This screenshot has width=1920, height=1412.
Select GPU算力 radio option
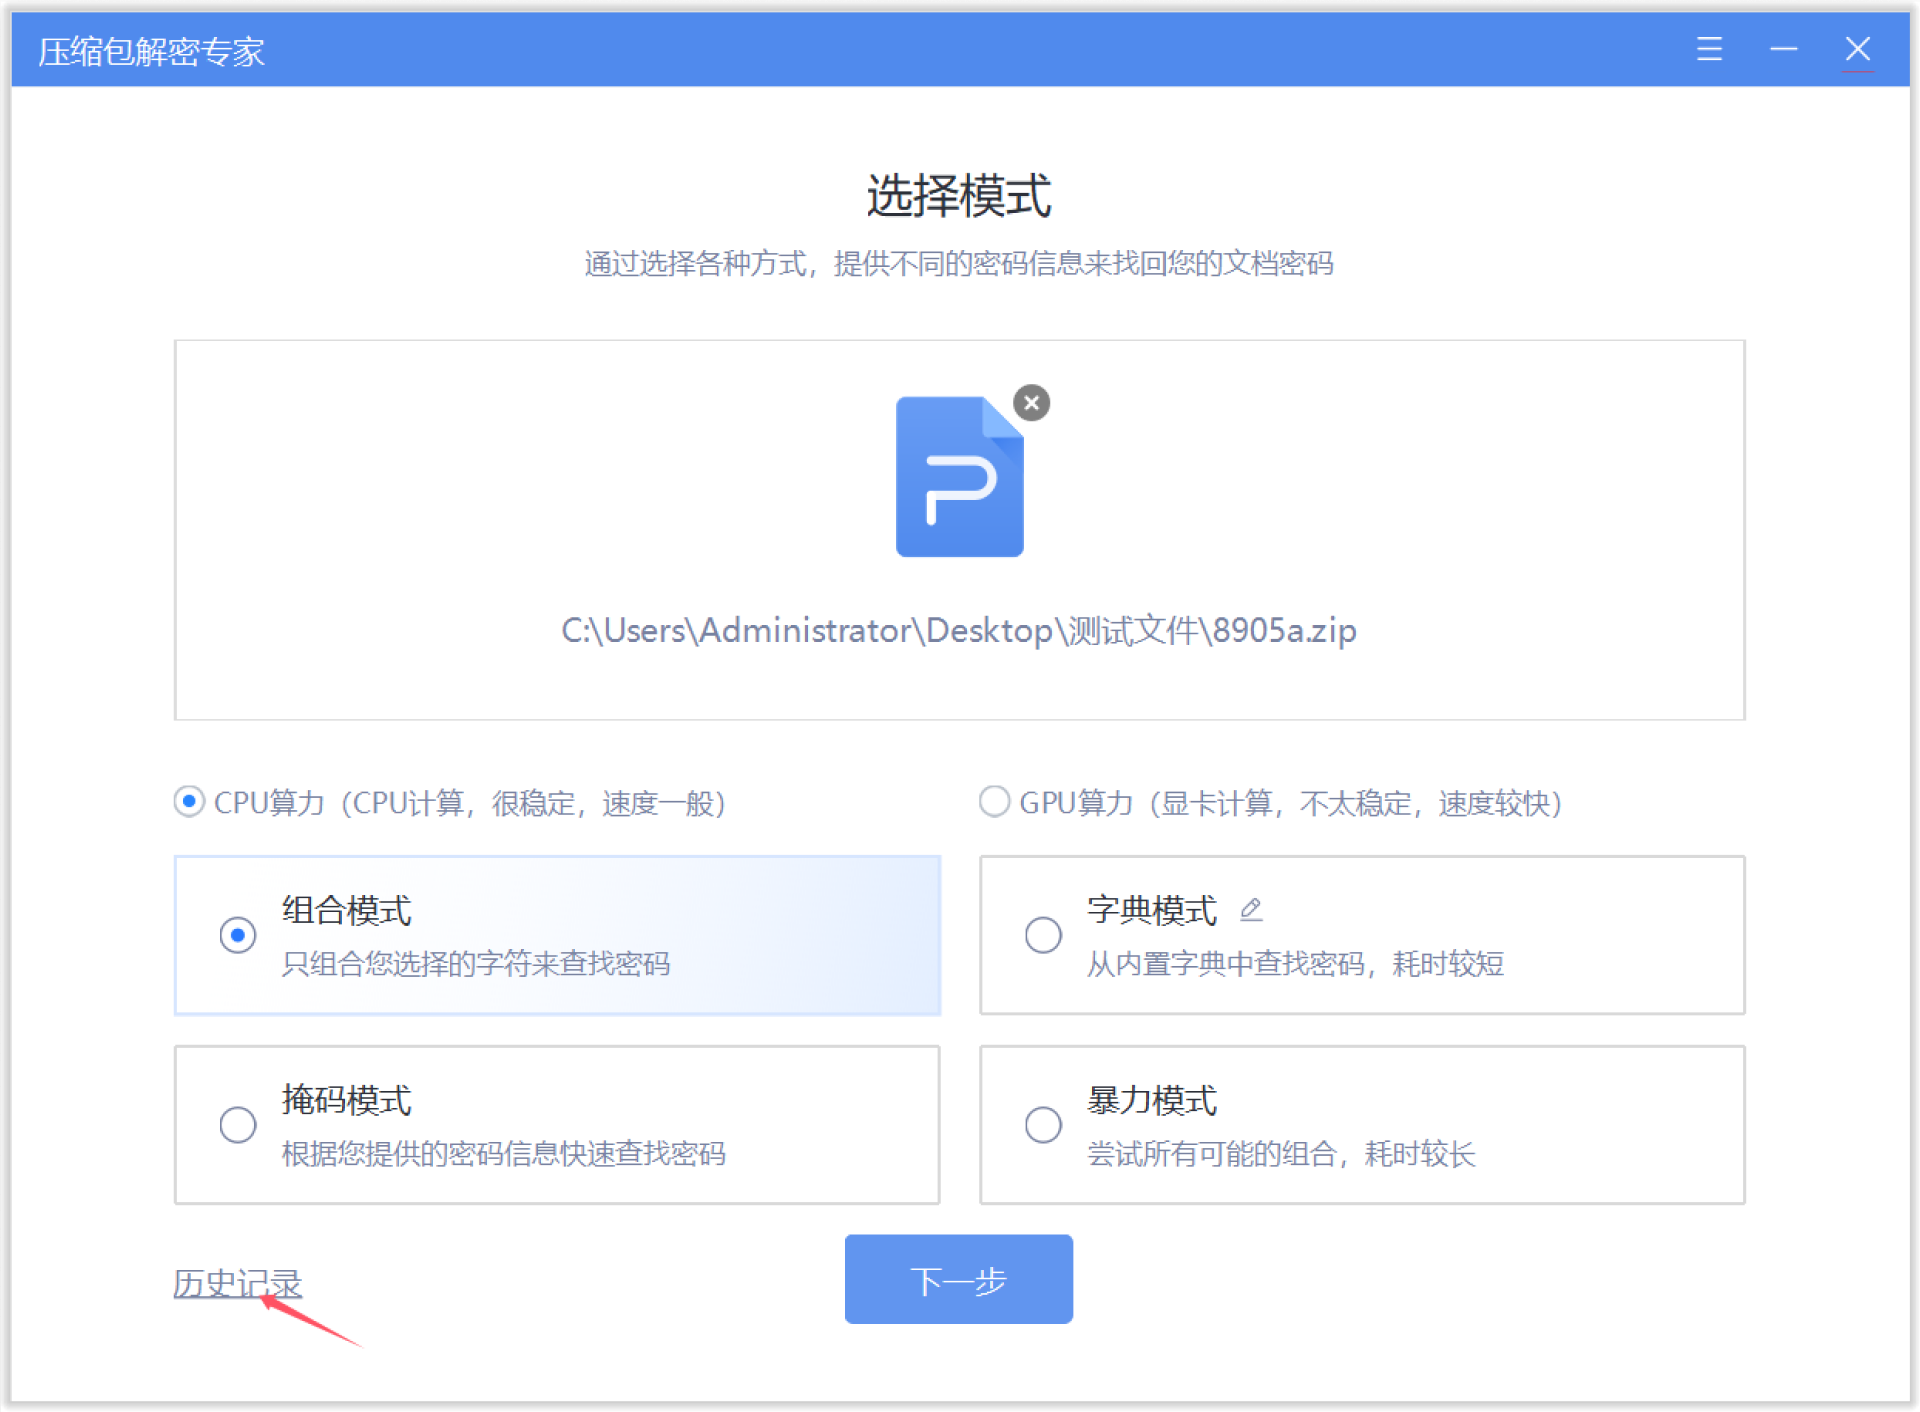(x=994, y=802)
